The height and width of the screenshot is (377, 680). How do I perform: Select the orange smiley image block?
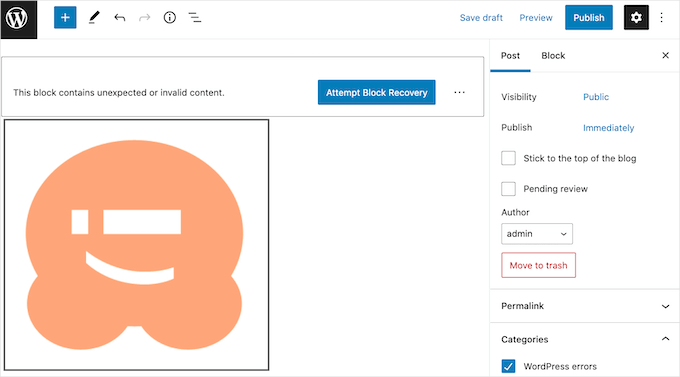coord(137,245)
